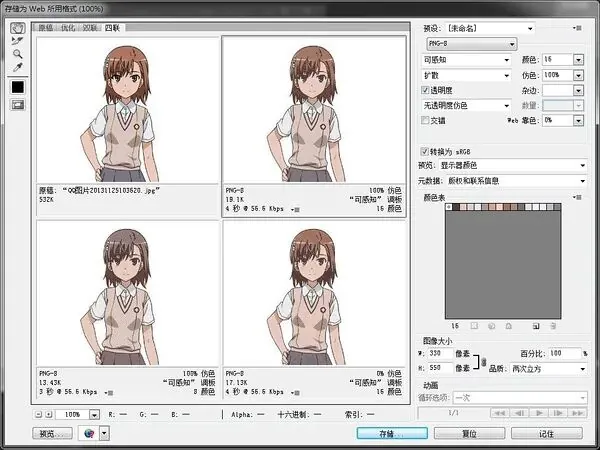Image resolution: width=600 pixels, height=450 pixels.
Task: Open the 品质 两次立方 dropdown
Action: tap(549, 369)
